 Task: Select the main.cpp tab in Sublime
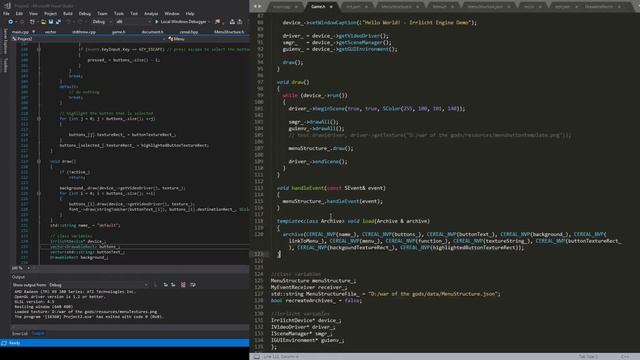coord(282,7)
